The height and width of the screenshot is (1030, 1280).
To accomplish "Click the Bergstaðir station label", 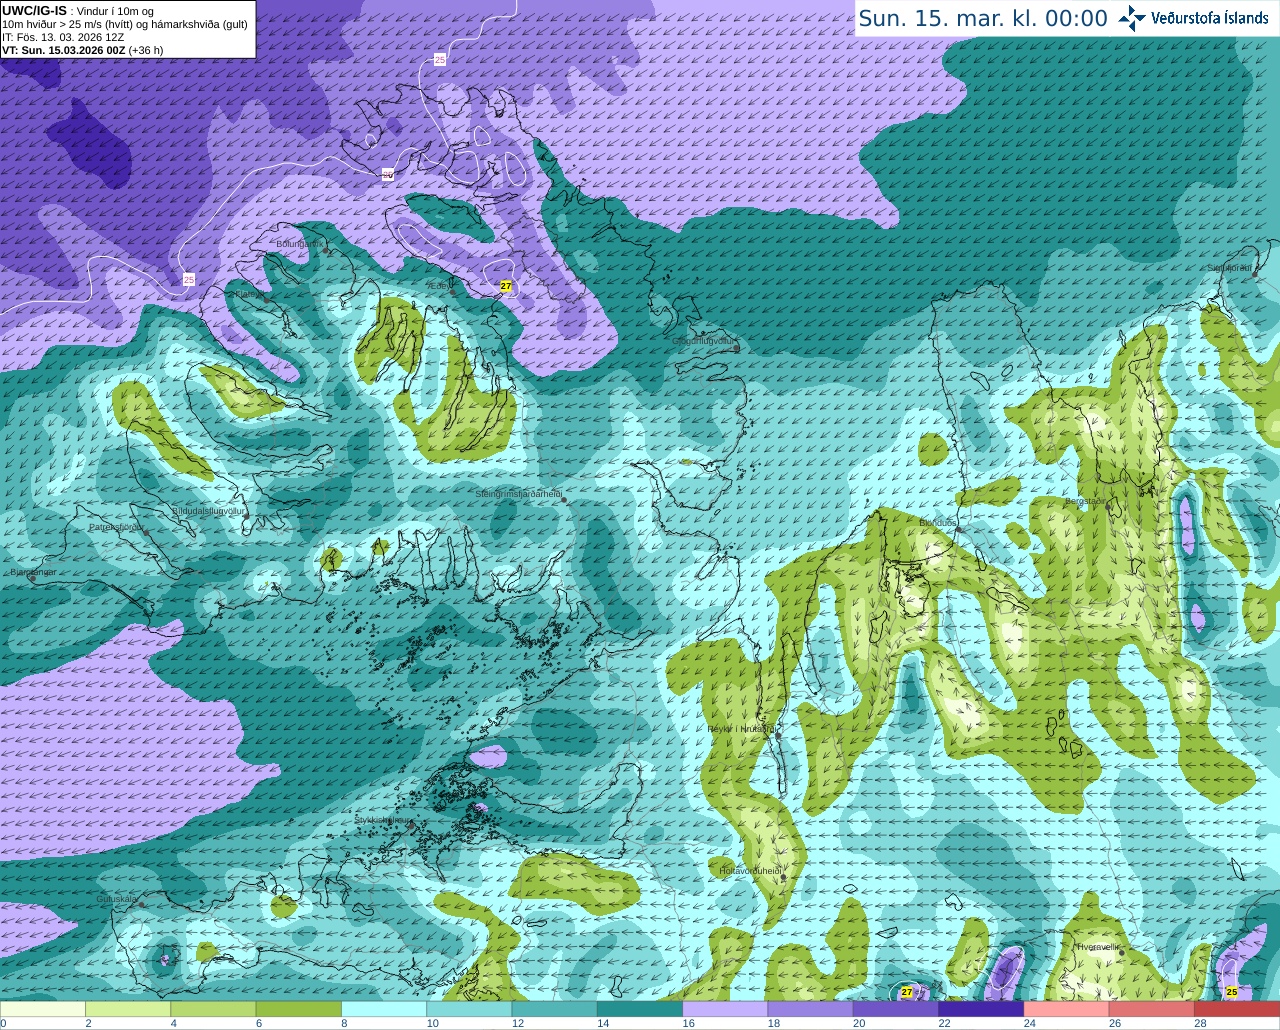I will 1086,501.
